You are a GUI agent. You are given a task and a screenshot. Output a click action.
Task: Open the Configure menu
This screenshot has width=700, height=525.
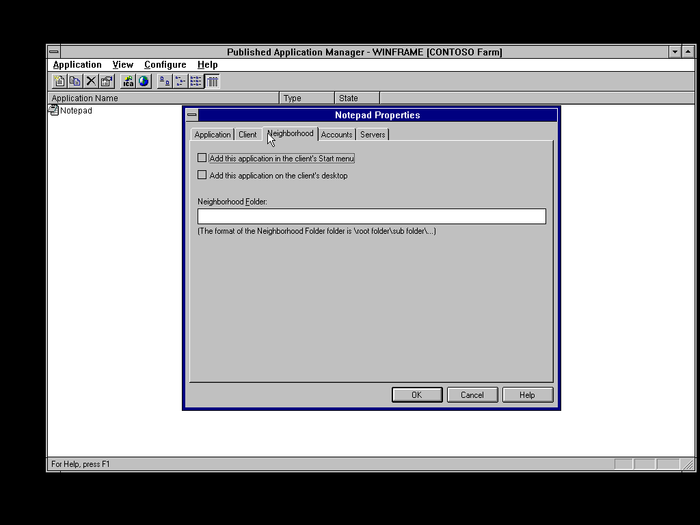[x=165, y=65]
